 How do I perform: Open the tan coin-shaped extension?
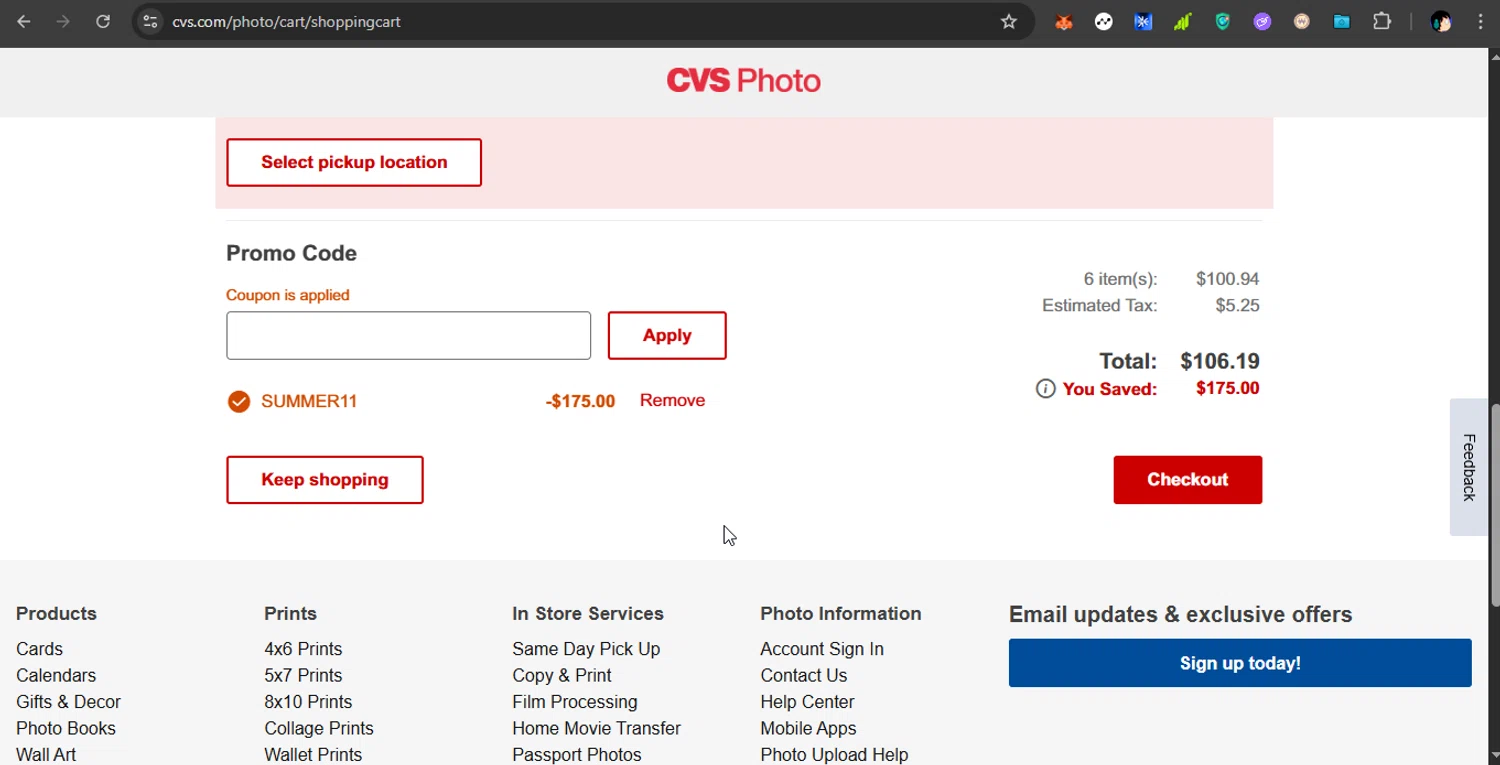point(1302,21)
